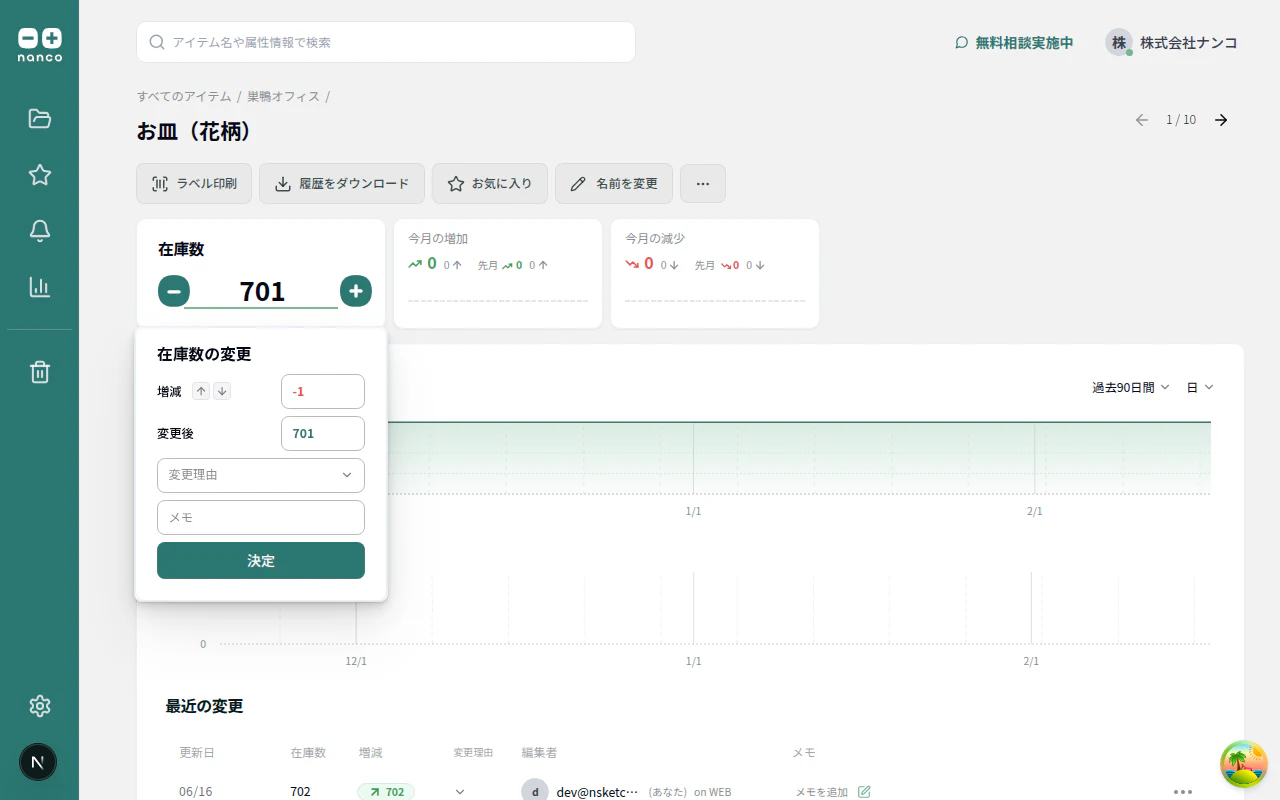
Task: Click the nanco logo
Action: (x=40, y=45)
